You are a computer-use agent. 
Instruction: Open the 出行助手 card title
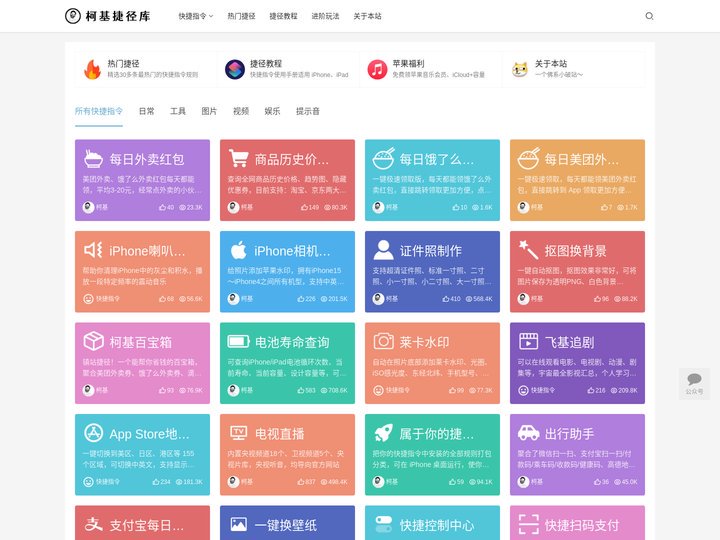[x=569, y=433]
